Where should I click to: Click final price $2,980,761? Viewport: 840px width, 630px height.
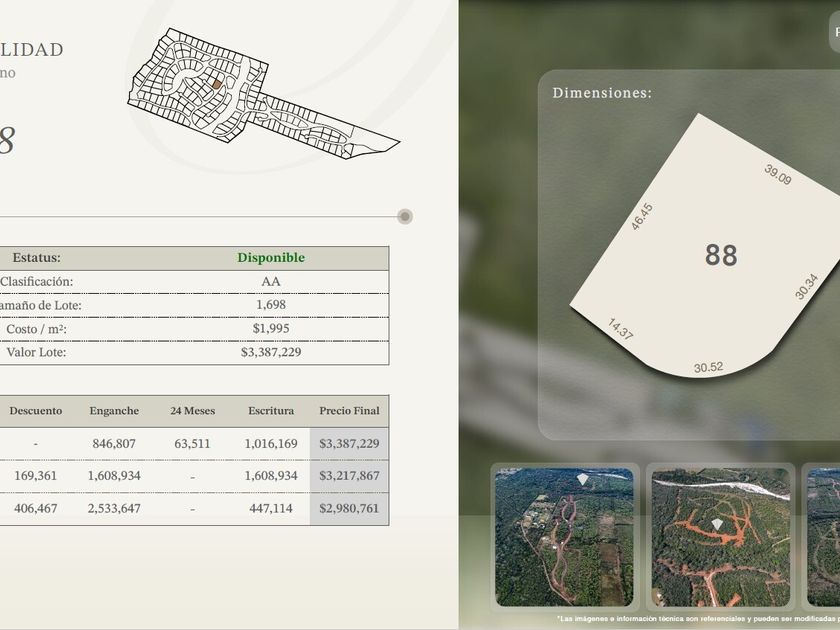tap(349, 508)
